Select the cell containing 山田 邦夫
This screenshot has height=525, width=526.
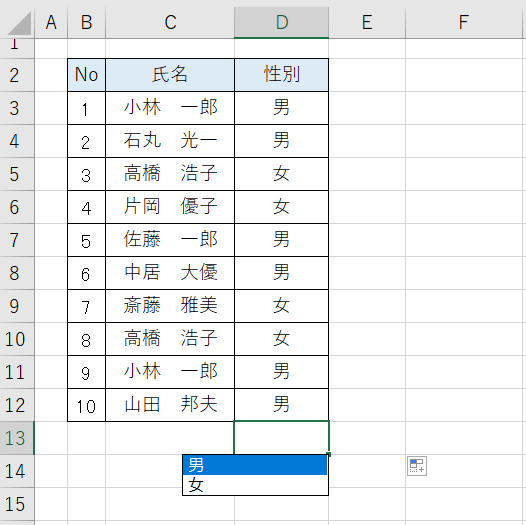click(x=170, y=405)
